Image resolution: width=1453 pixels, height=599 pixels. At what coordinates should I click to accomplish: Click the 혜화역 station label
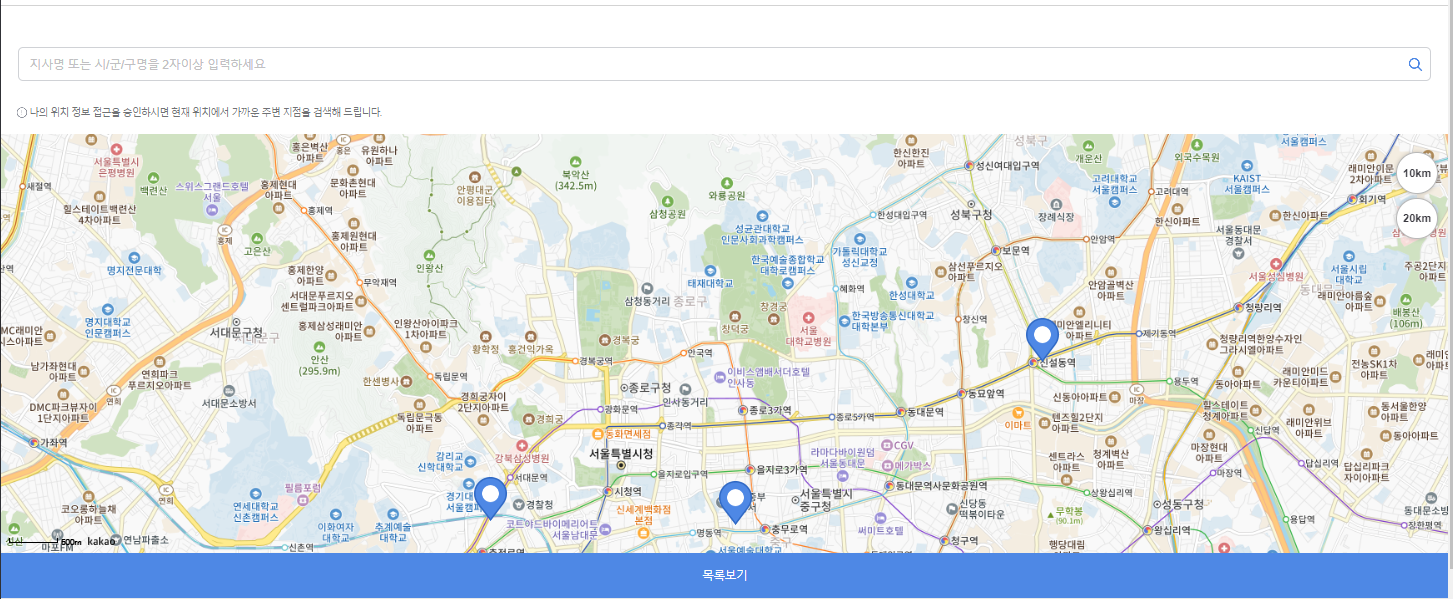pos(852,288)
